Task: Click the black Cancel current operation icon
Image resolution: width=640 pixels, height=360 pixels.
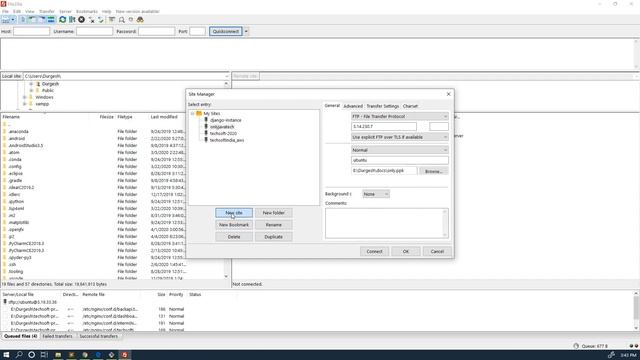Action: tap(82, 20)
